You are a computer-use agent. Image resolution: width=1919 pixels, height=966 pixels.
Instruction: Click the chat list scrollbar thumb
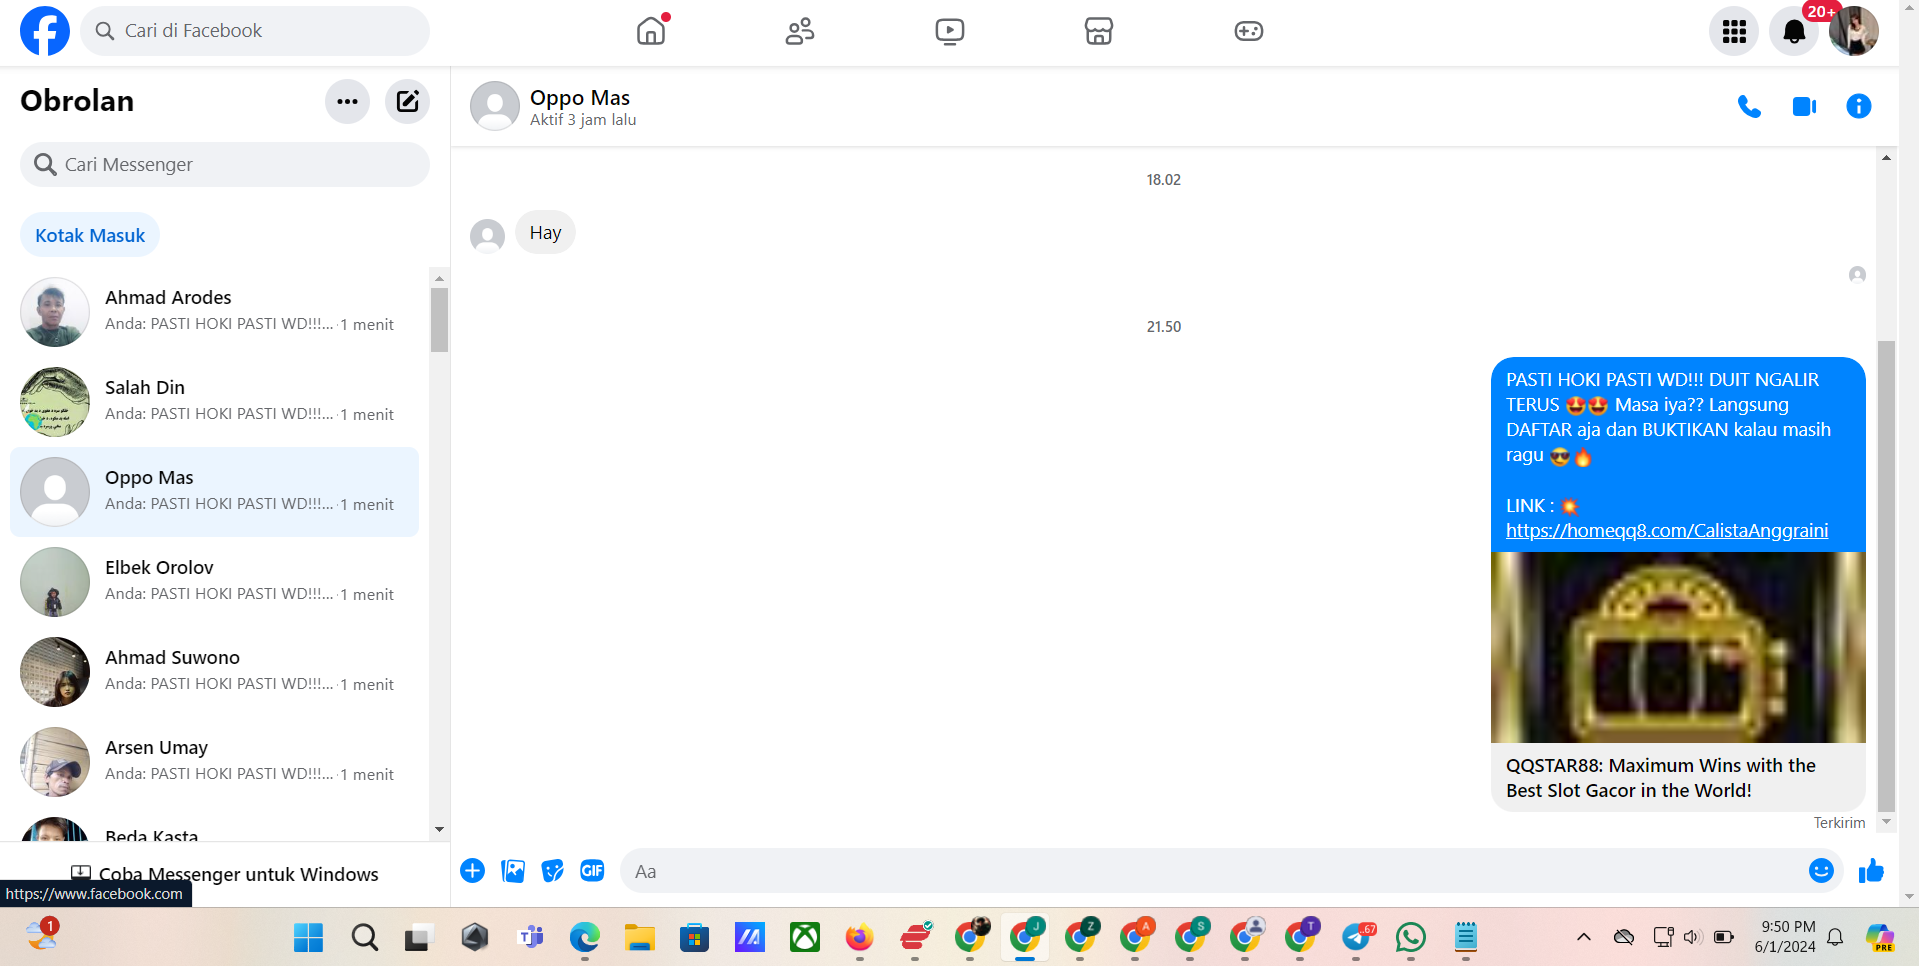pos(439,320)
